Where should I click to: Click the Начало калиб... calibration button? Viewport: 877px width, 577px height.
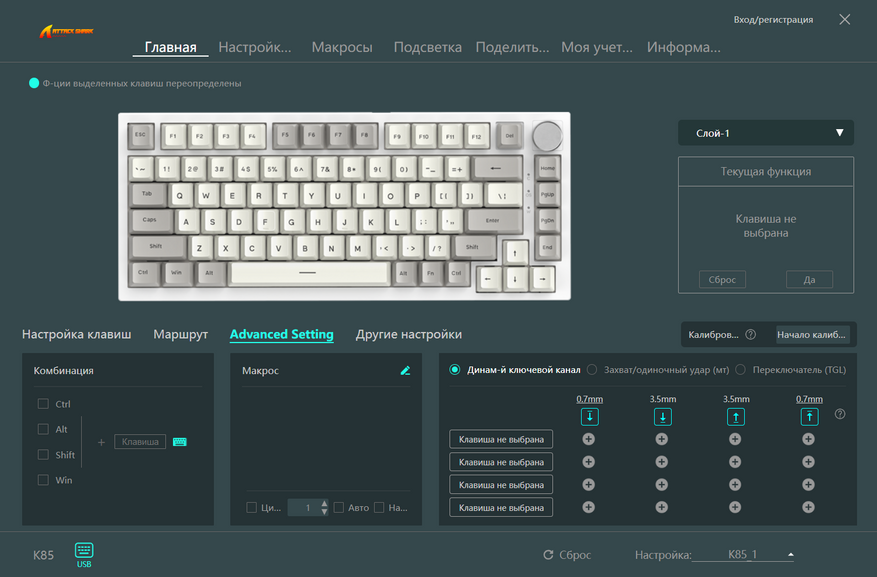tap(811, 334)
